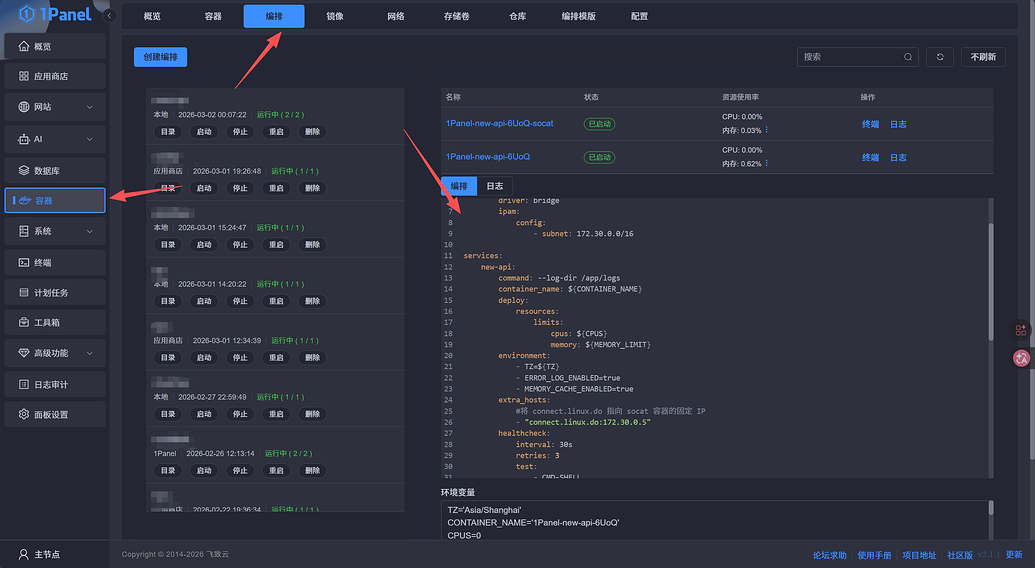
Task: Click the 创建编排 button
Action: pyautogui.click(x=160, y=57)
